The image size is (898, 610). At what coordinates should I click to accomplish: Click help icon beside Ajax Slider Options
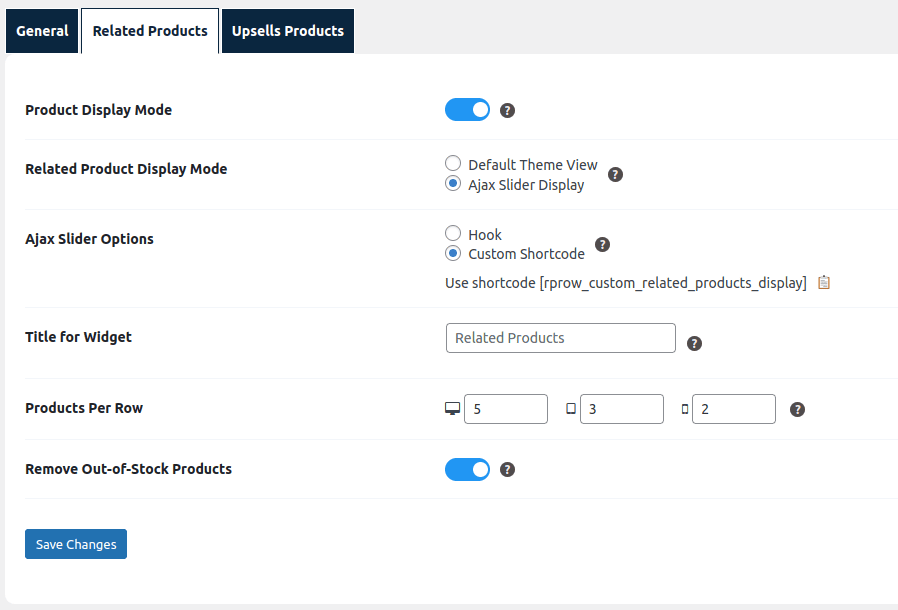pos(602,244)
